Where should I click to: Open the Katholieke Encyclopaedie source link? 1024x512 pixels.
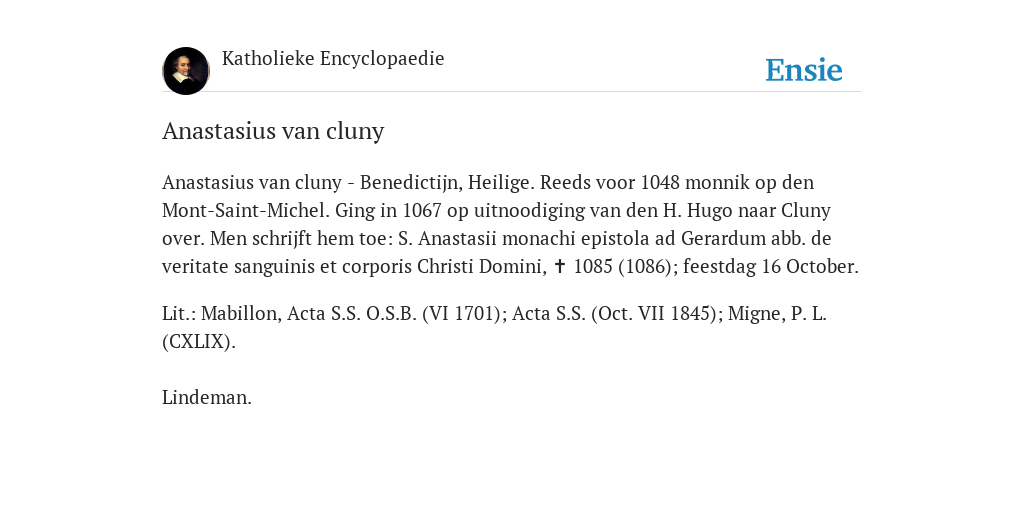point(333,58)
